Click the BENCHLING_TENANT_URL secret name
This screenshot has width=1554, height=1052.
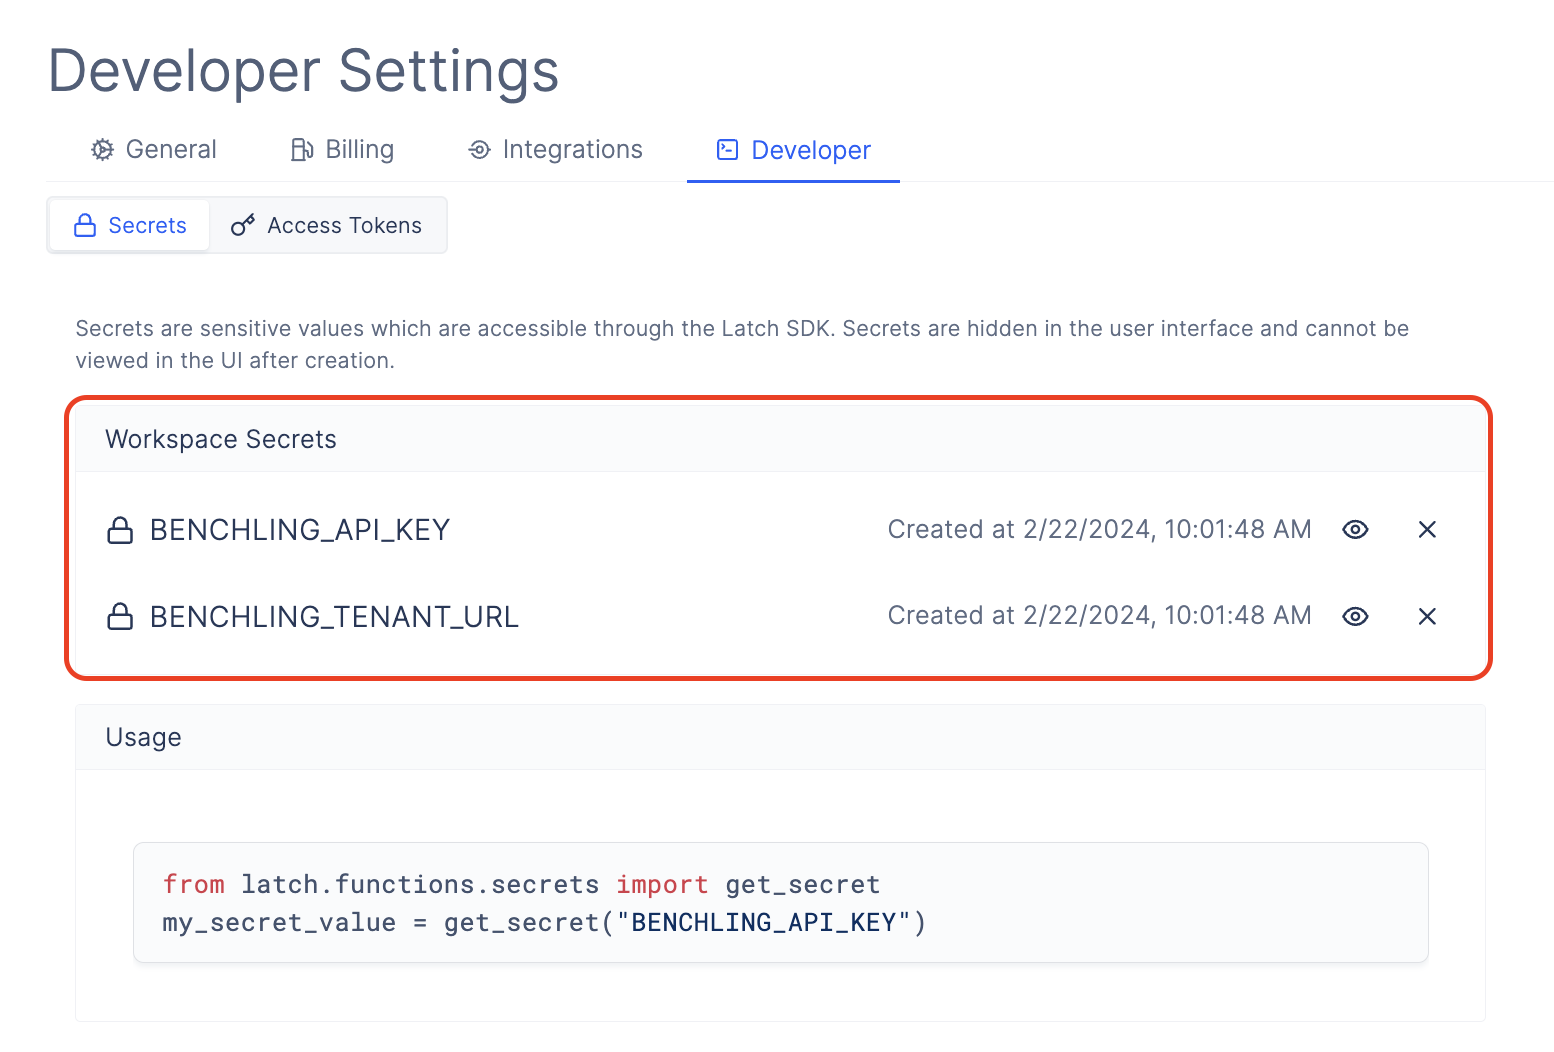pos(334,617)
